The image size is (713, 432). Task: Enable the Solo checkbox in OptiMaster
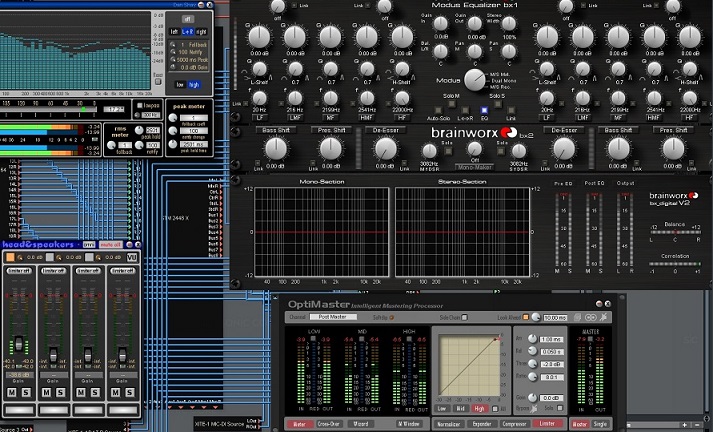pyautogui.click(x=560, y=408)
